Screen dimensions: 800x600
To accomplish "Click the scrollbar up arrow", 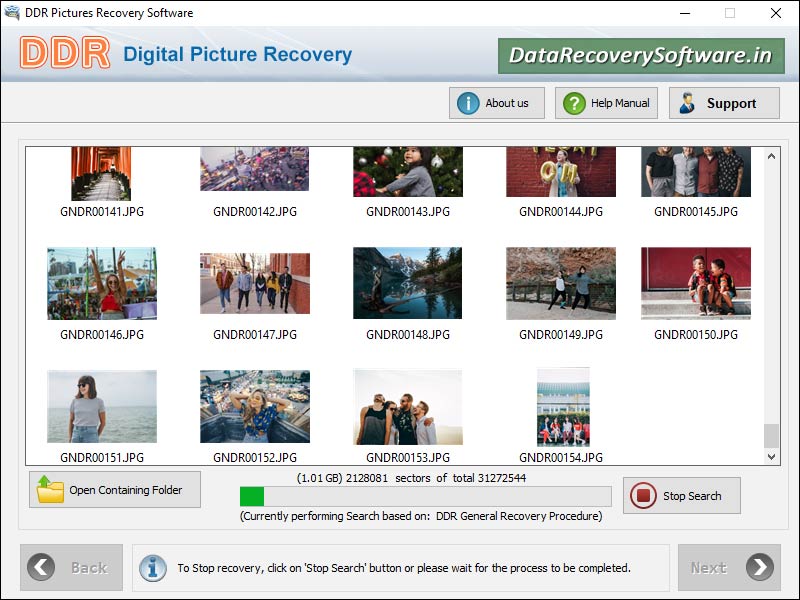I will pyautogui.click(x=770, y=154).
